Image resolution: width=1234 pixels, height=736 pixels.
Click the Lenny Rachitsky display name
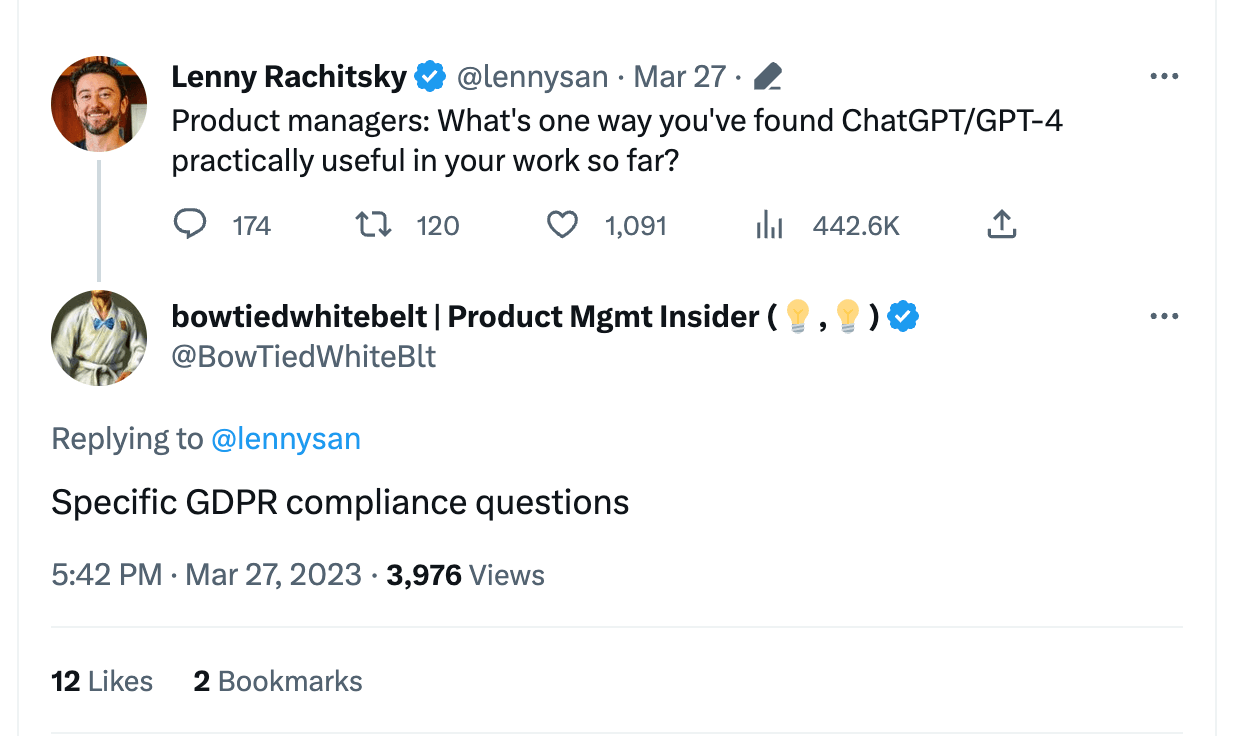pos(289,77)
